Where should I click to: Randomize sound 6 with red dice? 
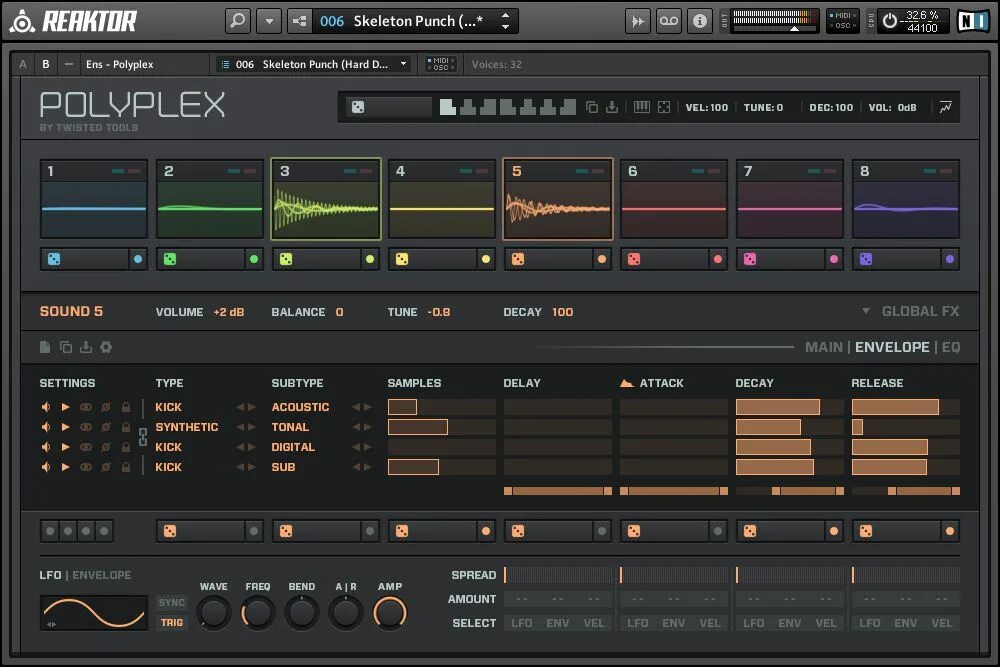(634, 259)
